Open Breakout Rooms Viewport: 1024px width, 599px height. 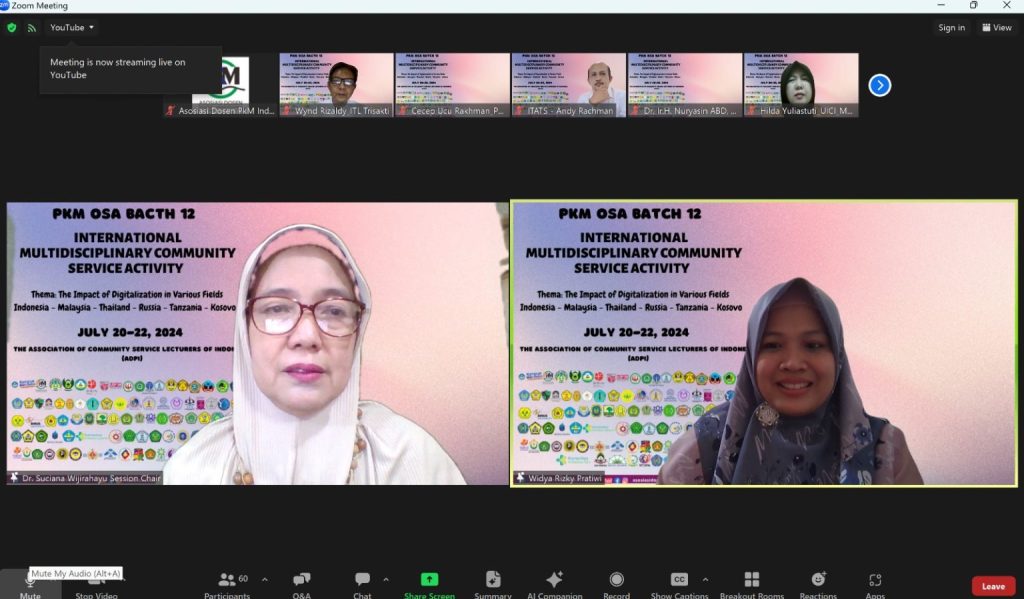point(751,583)
